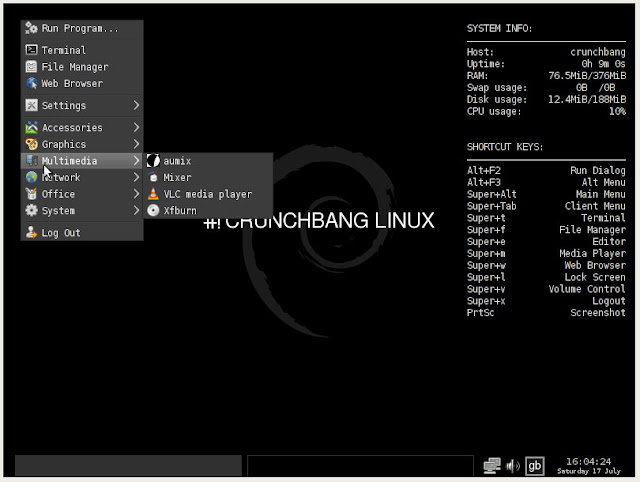Open Xfburn from Multimedia submenu
This screenshot has height=482, width=640.
point(208,211)
